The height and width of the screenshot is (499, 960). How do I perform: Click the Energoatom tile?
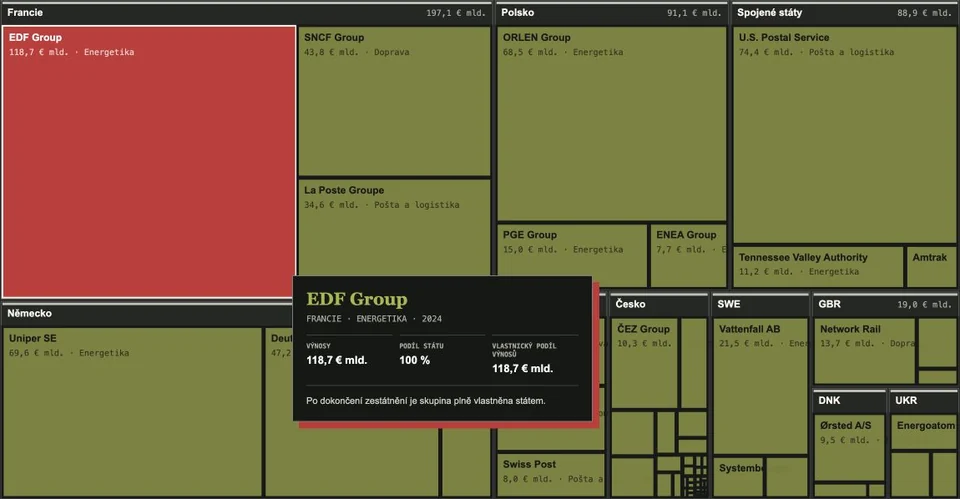(924, 432)
